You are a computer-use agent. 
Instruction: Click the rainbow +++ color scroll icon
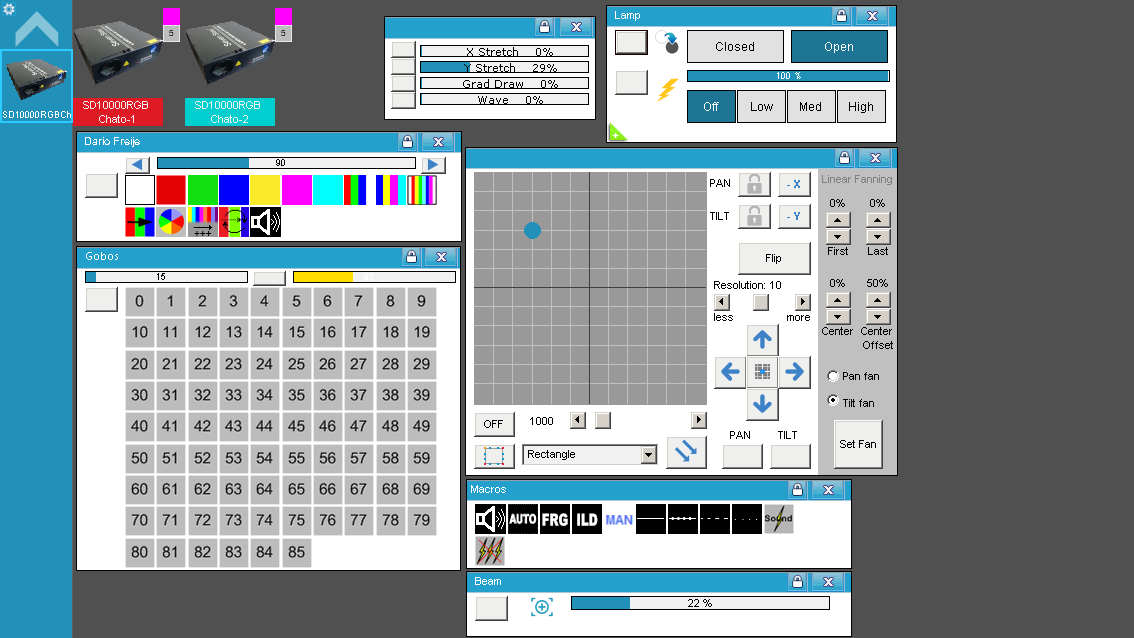click(202, 221)
